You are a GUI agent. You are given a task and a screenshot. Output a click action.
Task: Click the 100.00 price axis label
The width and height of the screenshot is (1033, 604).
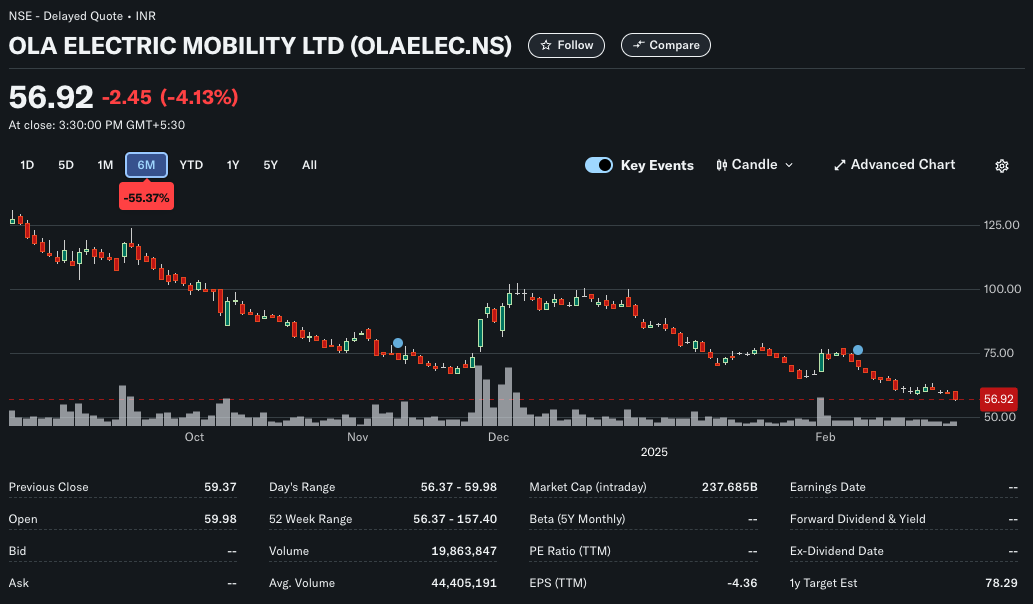(1002, 289)
